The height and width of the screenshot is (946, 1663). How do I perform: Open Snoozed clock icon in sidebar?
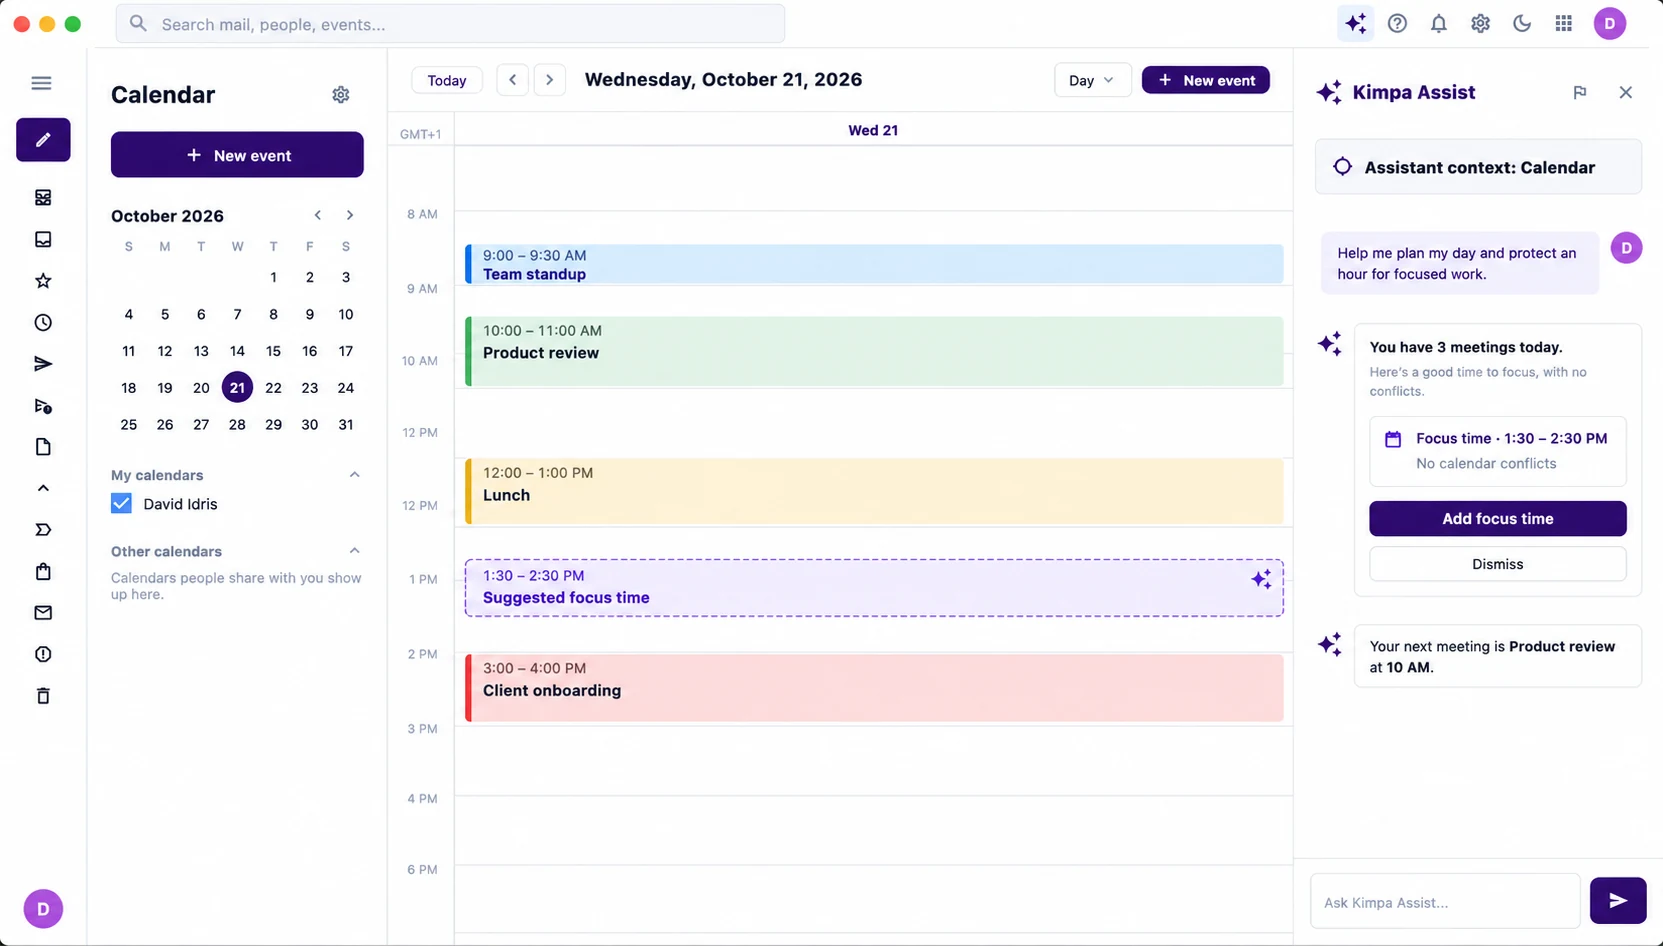click(x=43, y=323)
